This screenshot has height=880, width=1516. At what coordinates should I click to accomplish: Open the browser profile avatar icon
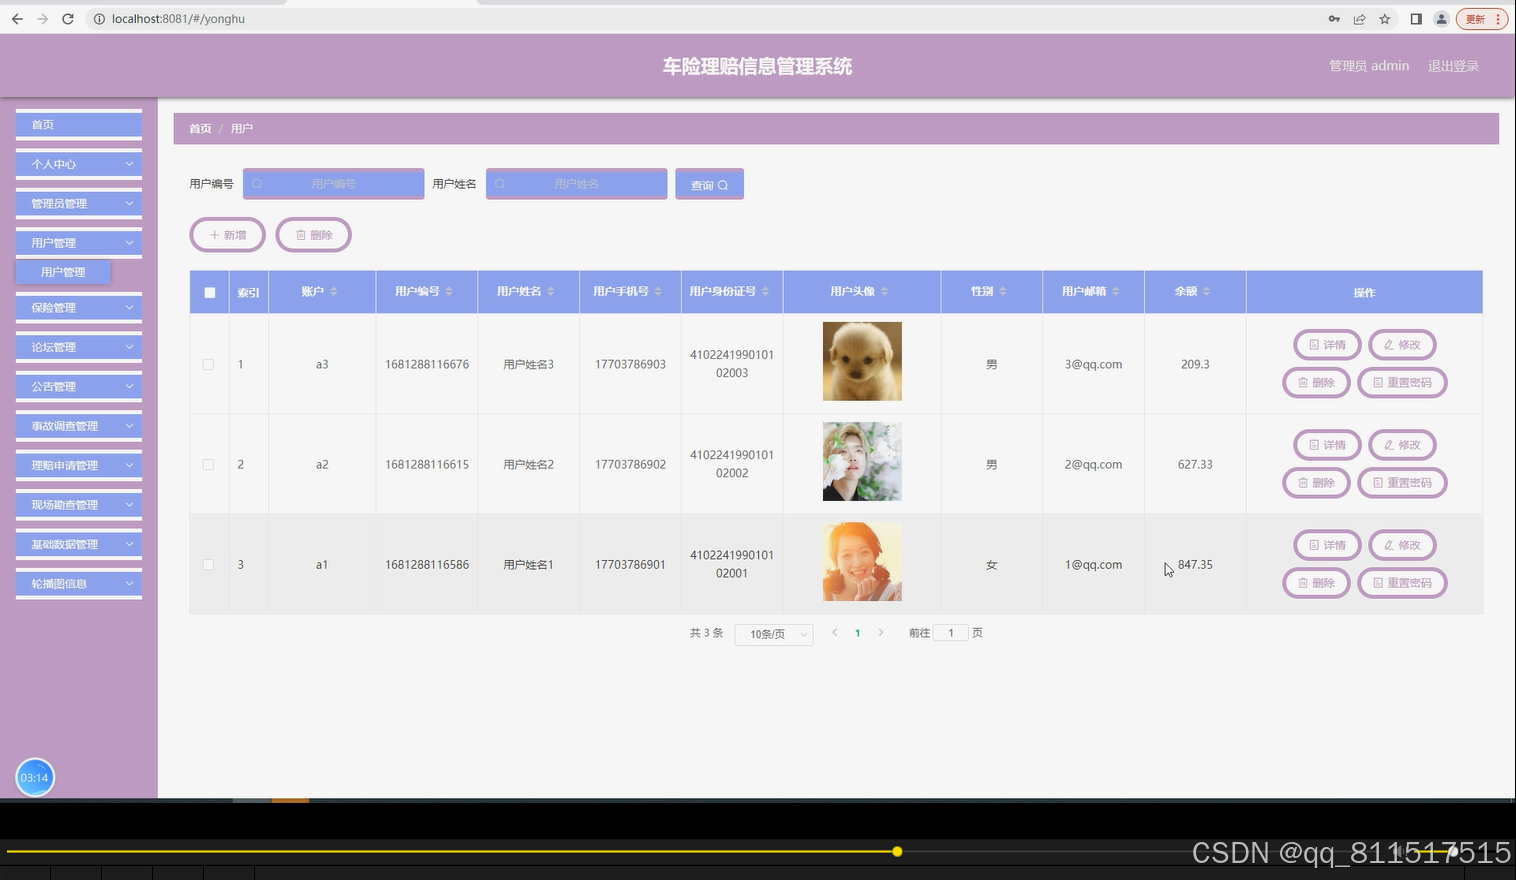(x=1441, y=19)
